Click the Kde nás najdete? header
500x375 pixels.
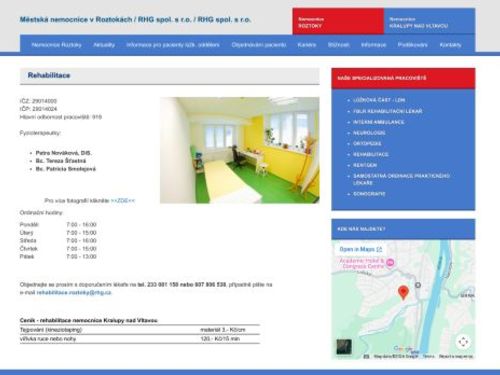403,229
